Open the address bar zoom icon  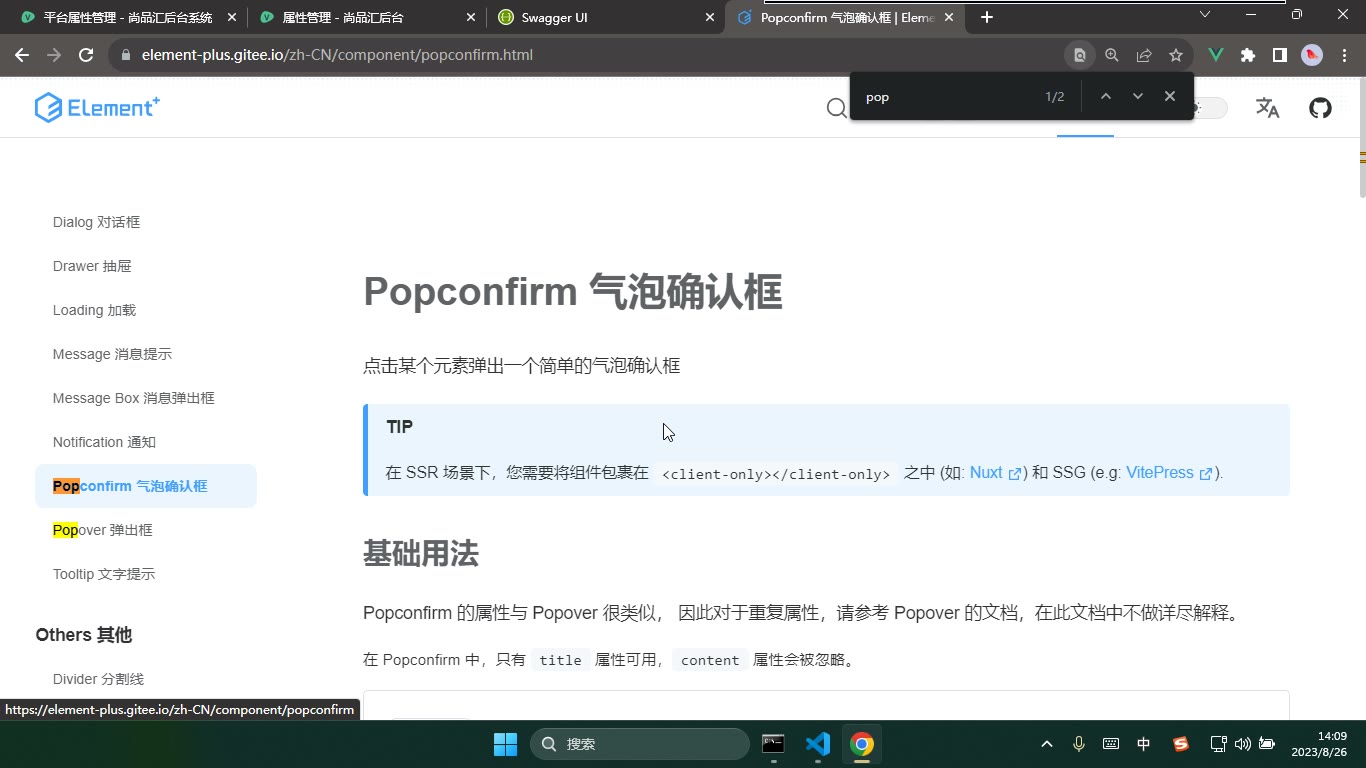click(x=1112, y=55)
